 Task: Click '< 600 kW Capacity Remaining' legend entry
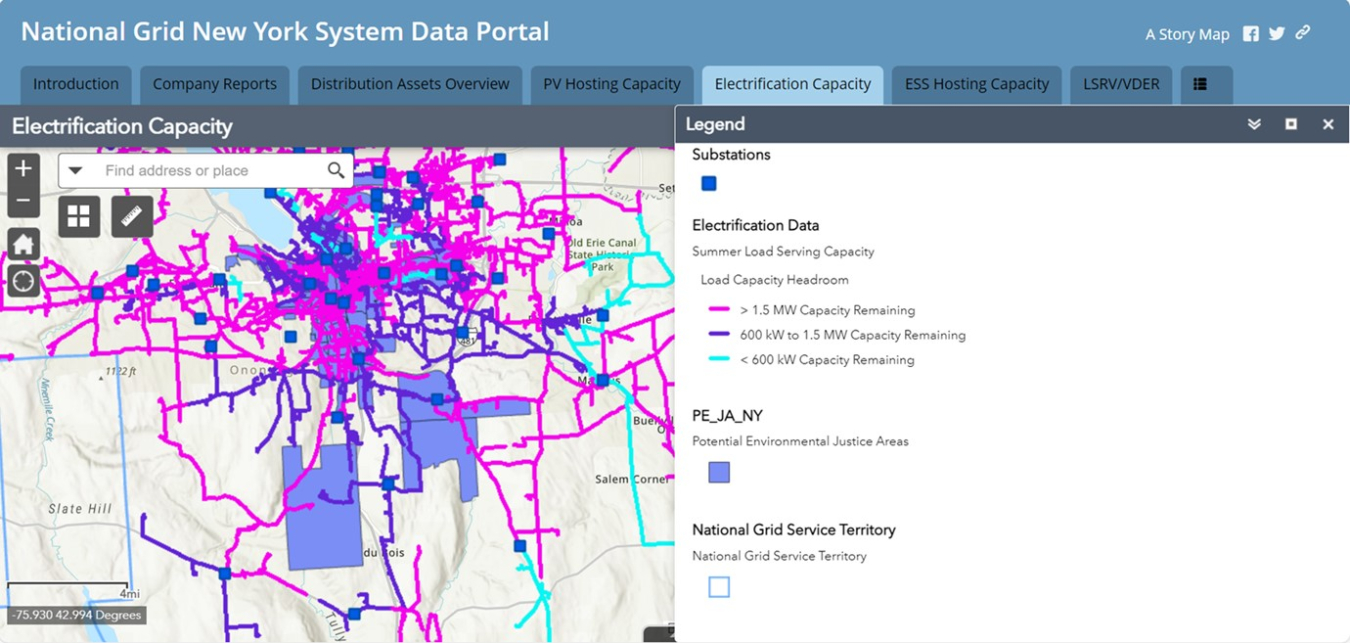coord(827,360)
